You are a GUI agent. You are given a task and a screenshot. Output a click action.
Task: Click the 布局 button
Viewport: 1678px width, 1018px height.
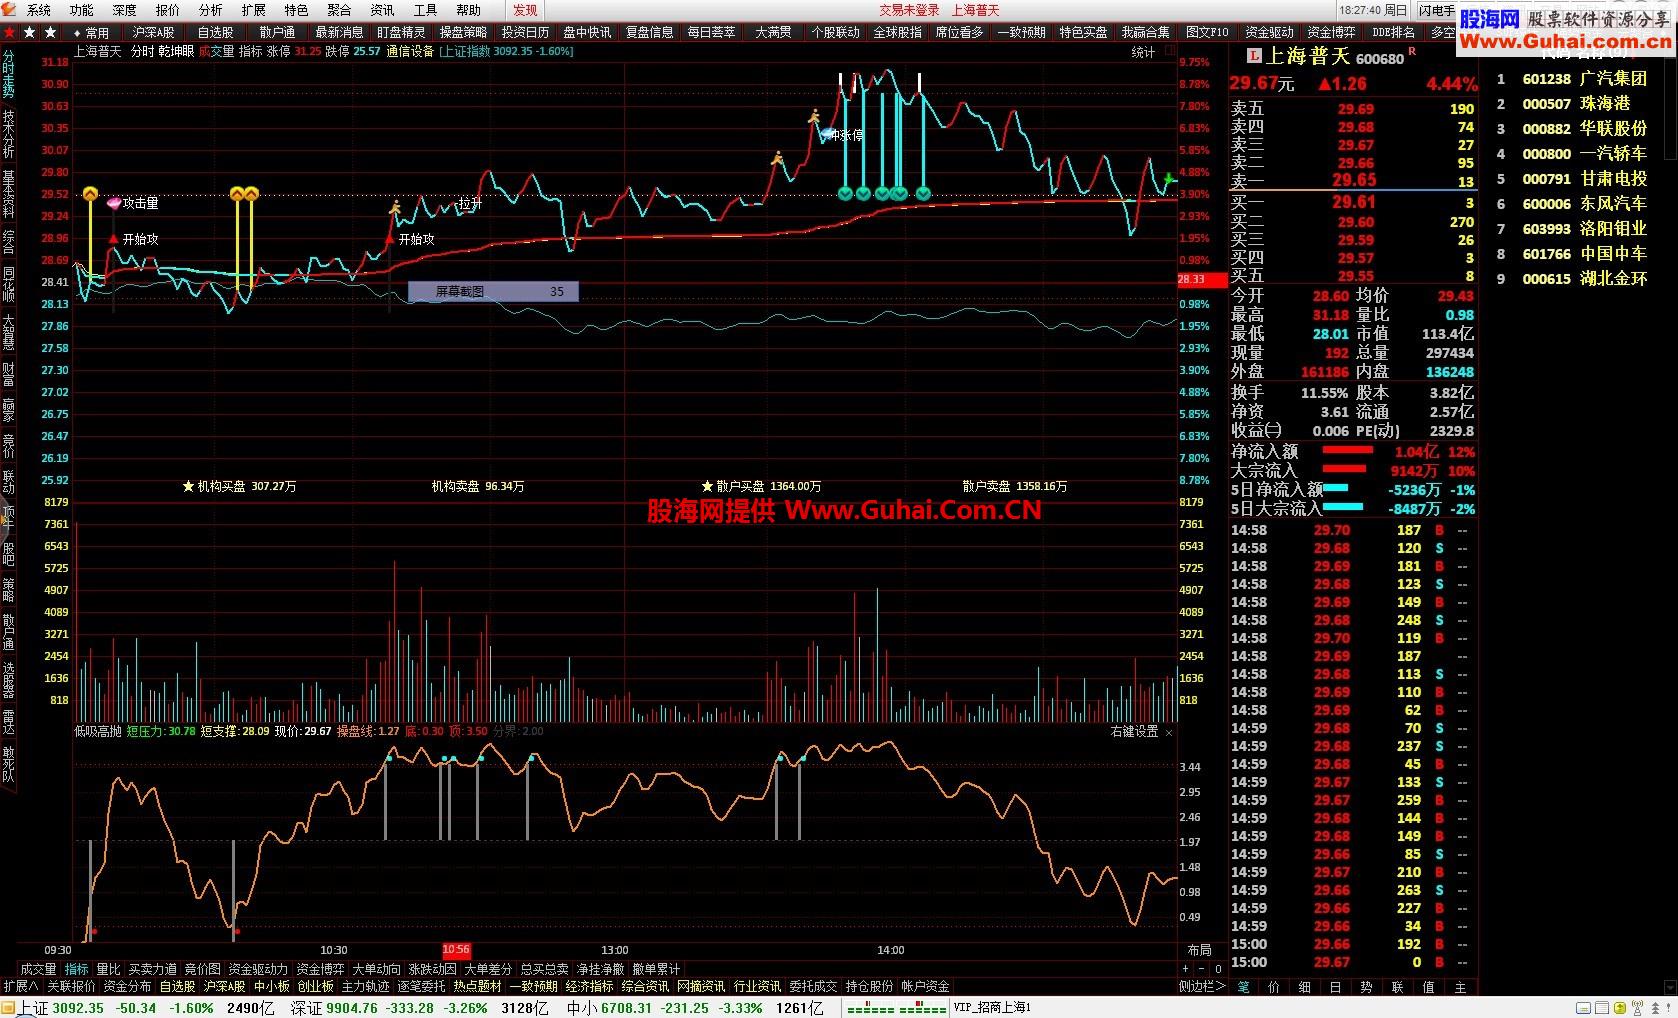point(1199,950)
